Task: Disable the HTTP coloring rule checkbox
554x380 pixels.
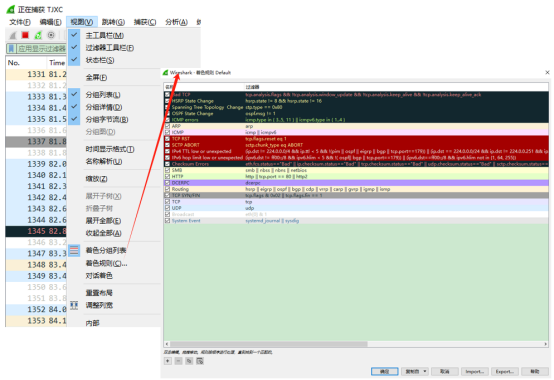Action: click(167, 176)
